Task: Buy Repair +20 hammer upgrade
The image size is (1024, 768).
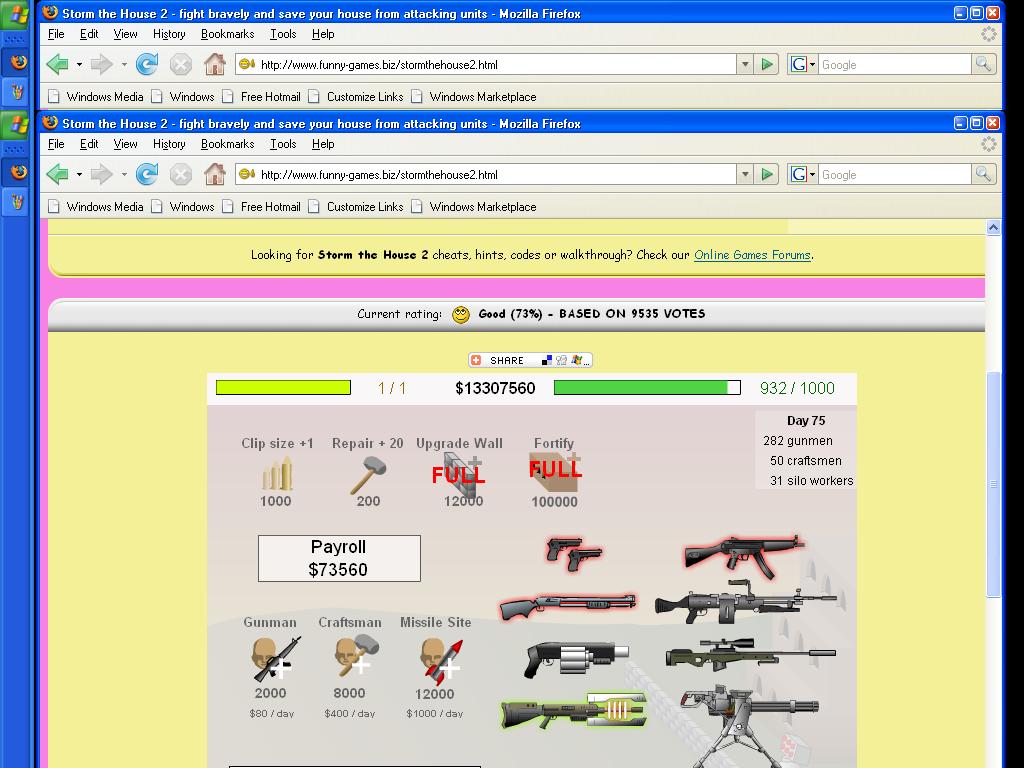Action: click(x=368, y=474)
